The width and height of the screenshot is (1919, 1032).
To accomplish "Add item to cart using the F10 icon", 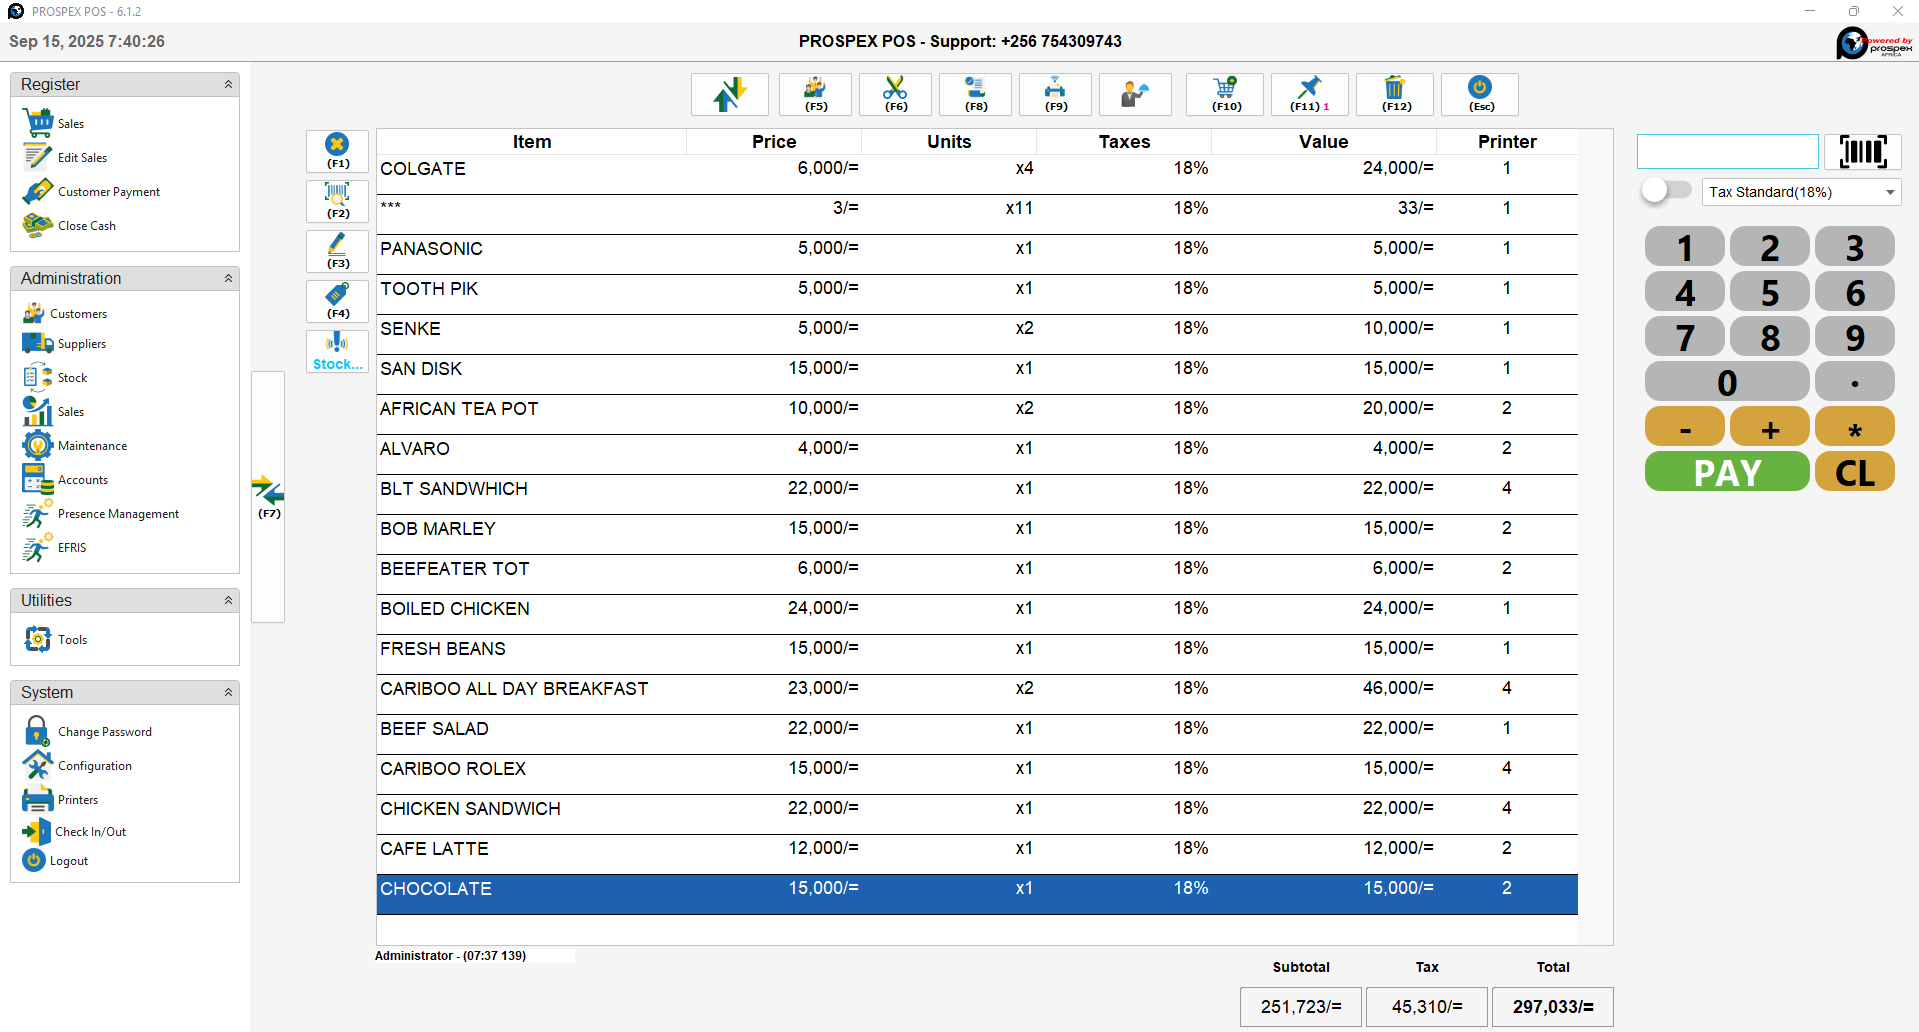I will click(x=1225, y=94).
